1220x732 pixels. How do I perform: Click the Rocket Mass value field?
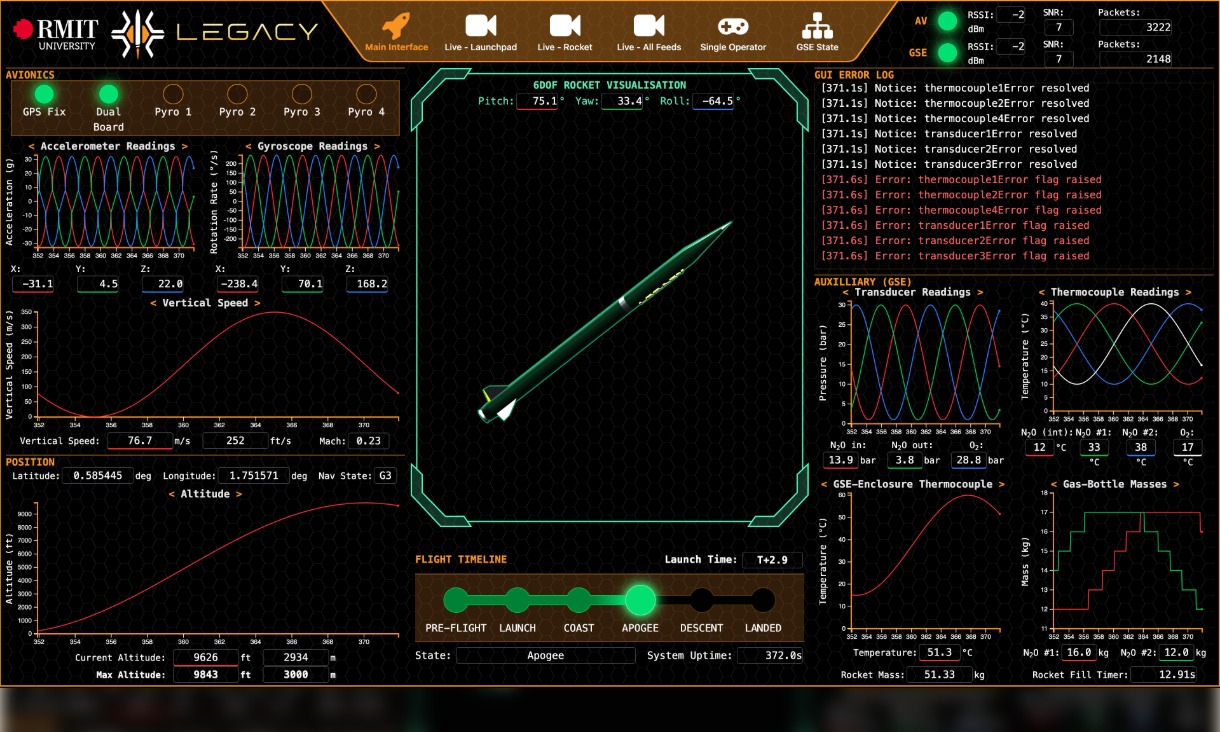[939, 675]
